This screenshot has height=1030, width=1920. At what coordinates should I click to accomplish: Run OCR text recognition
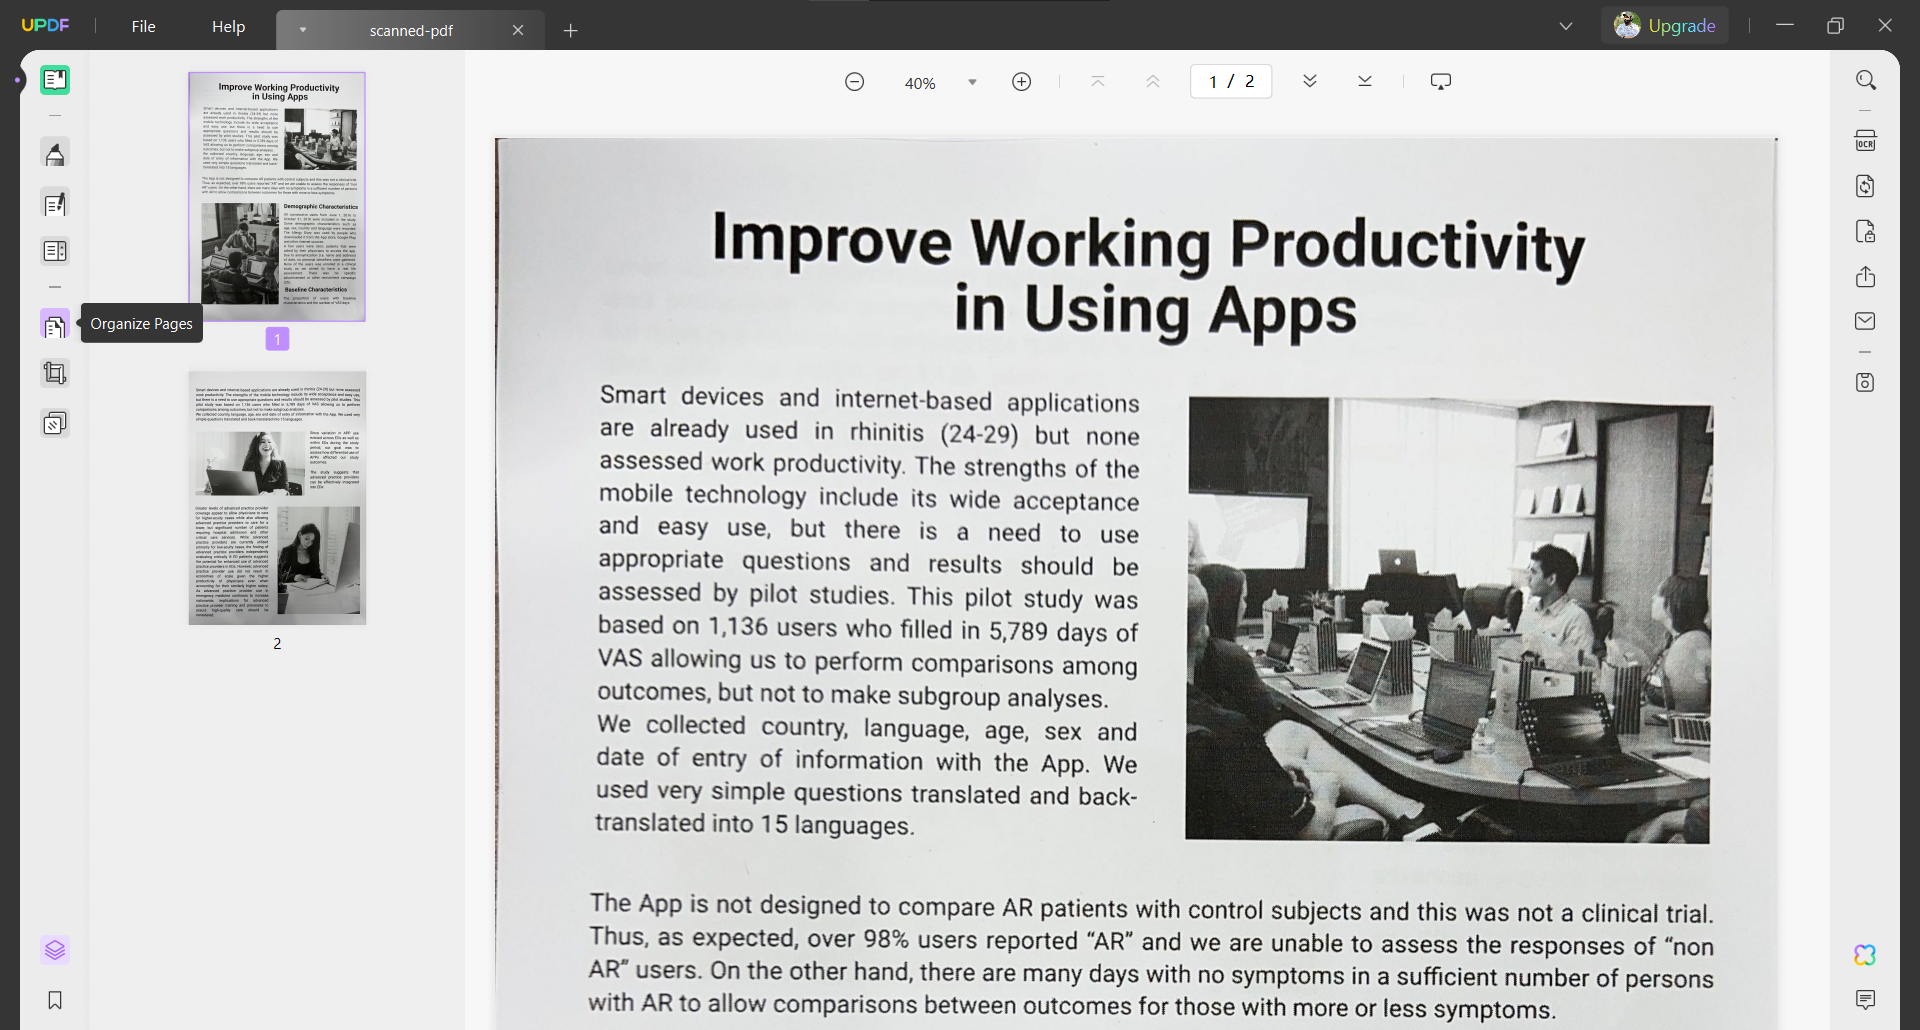click(1865, 140)
